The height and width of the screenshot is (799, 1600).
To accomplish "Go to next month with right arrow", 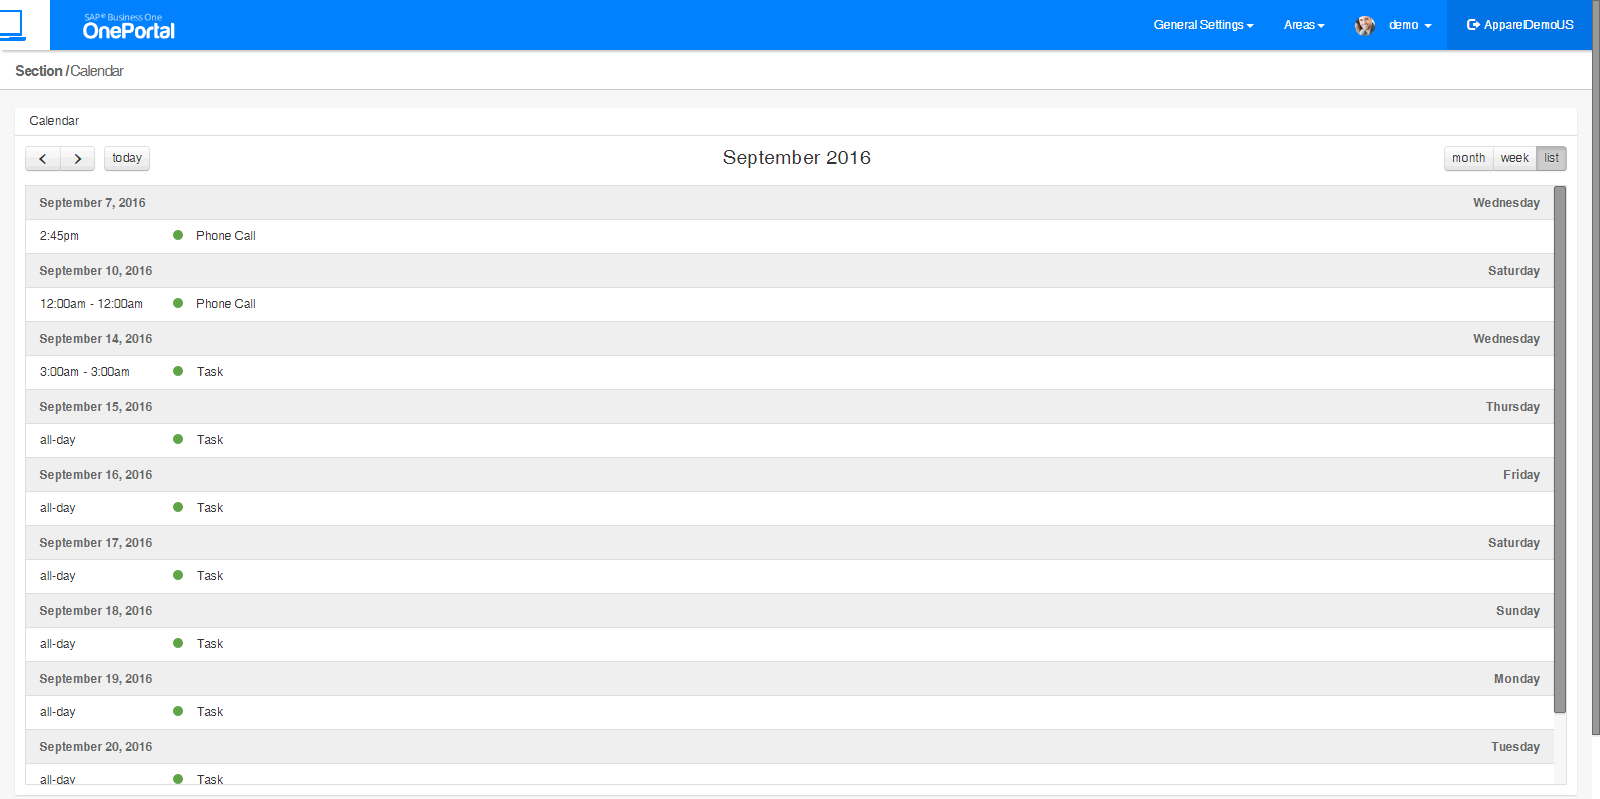I will (78, 159).
